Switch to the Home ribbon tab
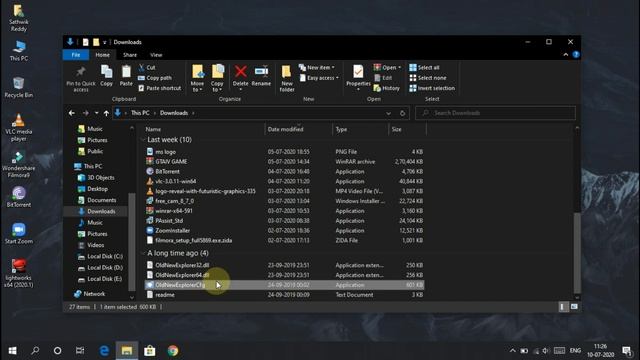The width and height of the screenshot is (640, 360). coord(102,55)
